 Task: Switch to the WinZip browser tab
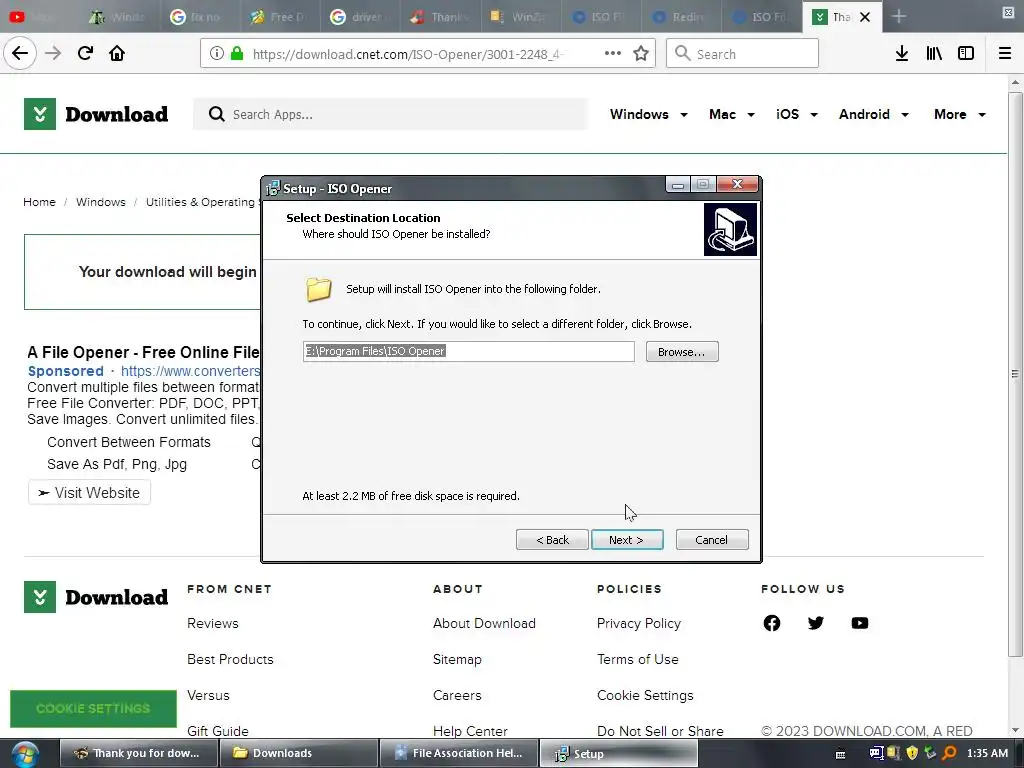[x=521, y=16]
